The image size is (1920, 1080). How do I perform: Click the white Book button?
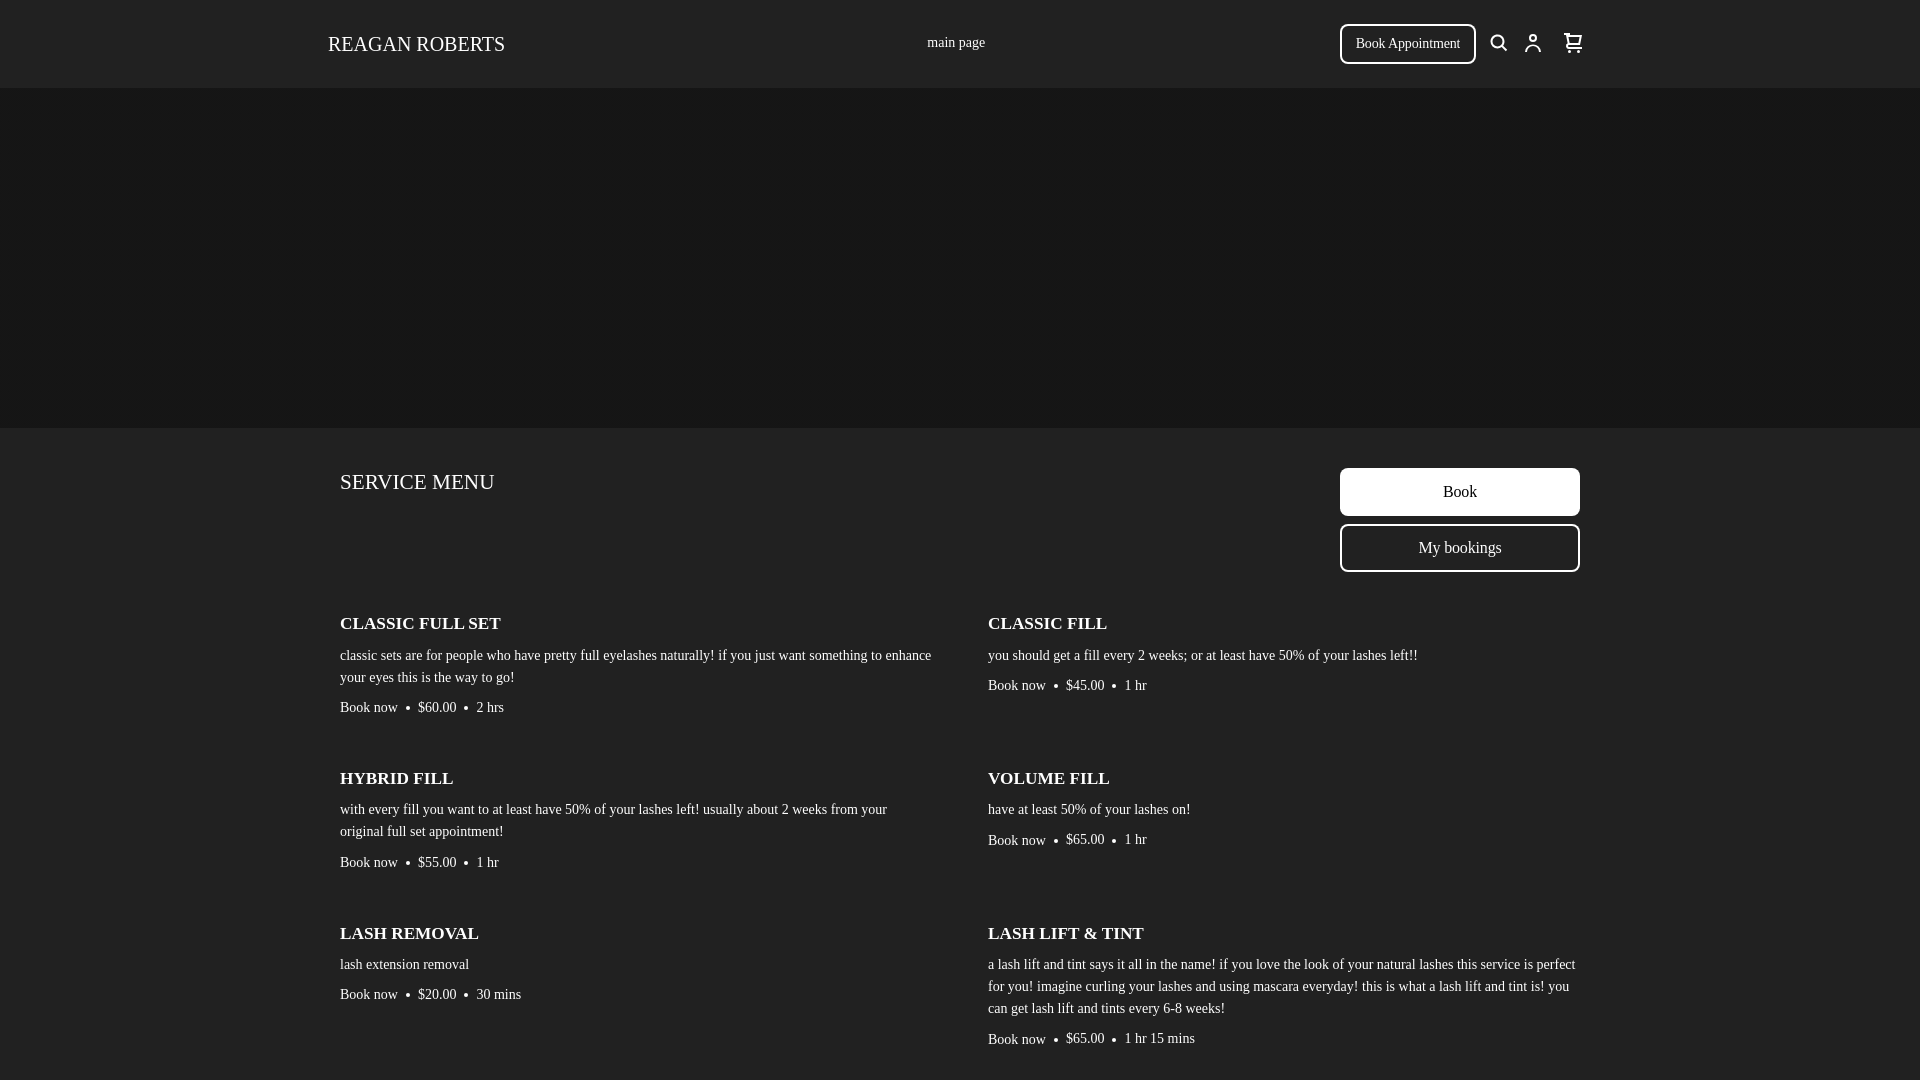click(1460, 492)
